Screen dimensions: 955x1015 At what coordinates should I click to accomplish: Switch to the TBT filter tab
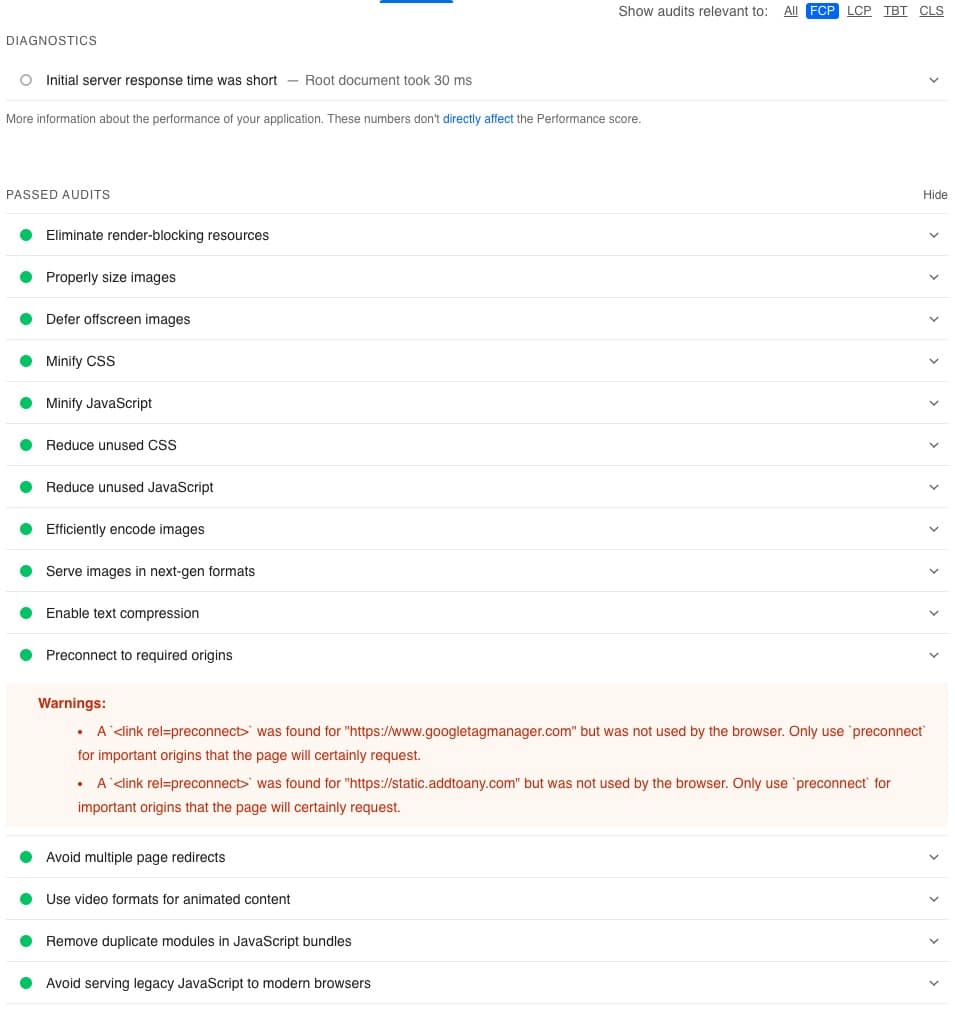(x=895, y=11)
